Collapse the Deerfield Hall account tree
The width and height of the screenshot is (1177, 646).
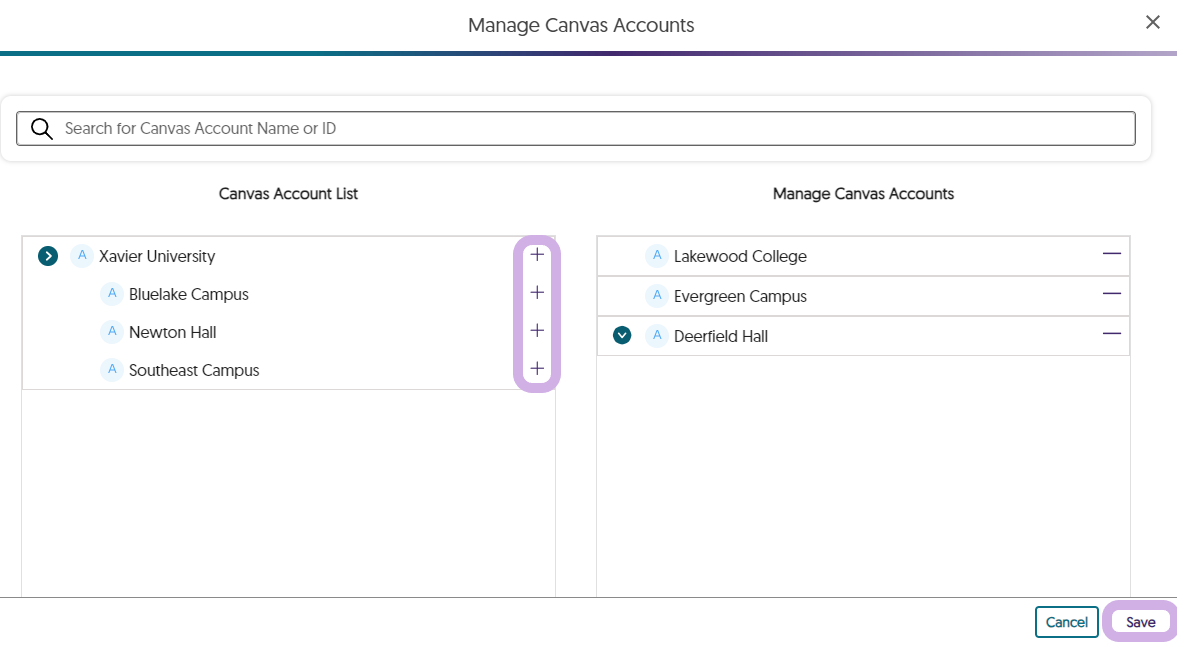pos(622,336)
